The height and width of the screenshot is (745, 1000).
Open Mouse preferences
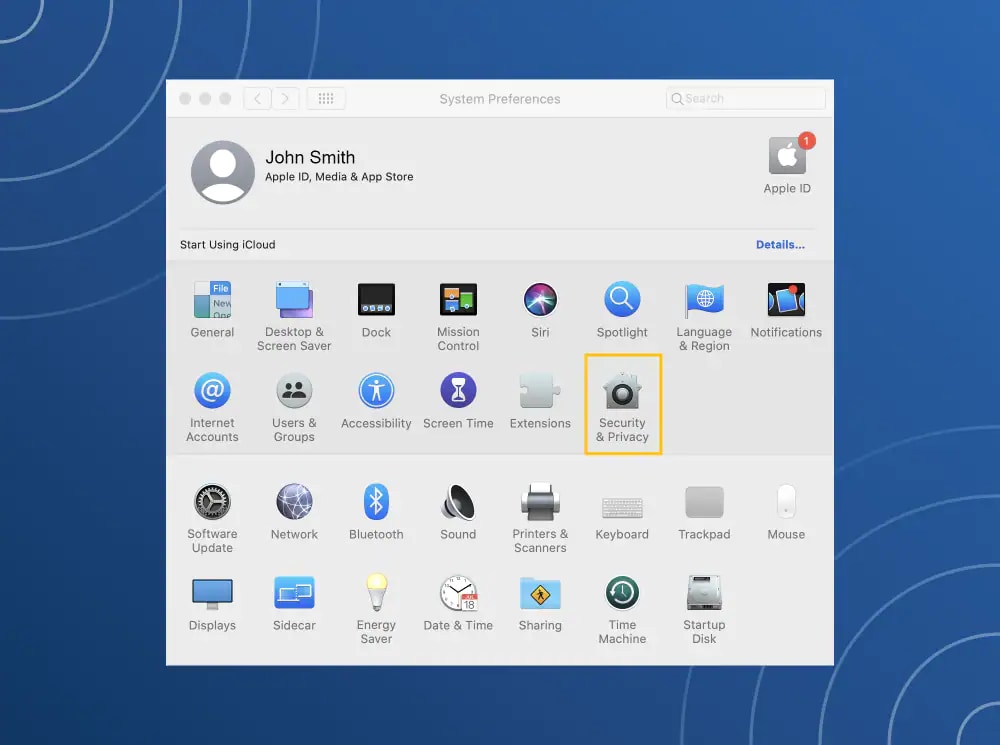coord(786,512)
